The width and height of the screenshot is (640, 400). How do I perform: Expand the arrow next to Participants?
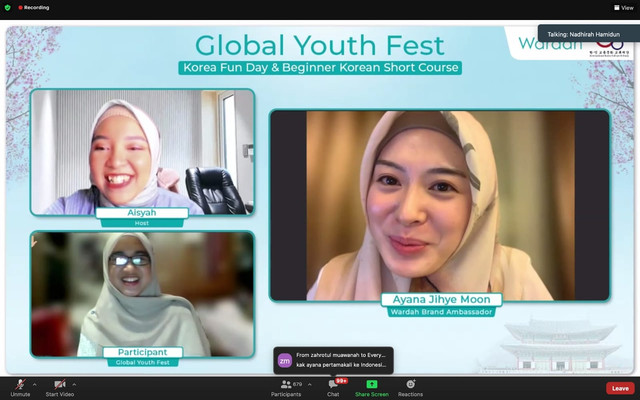[x=309, y=384]
